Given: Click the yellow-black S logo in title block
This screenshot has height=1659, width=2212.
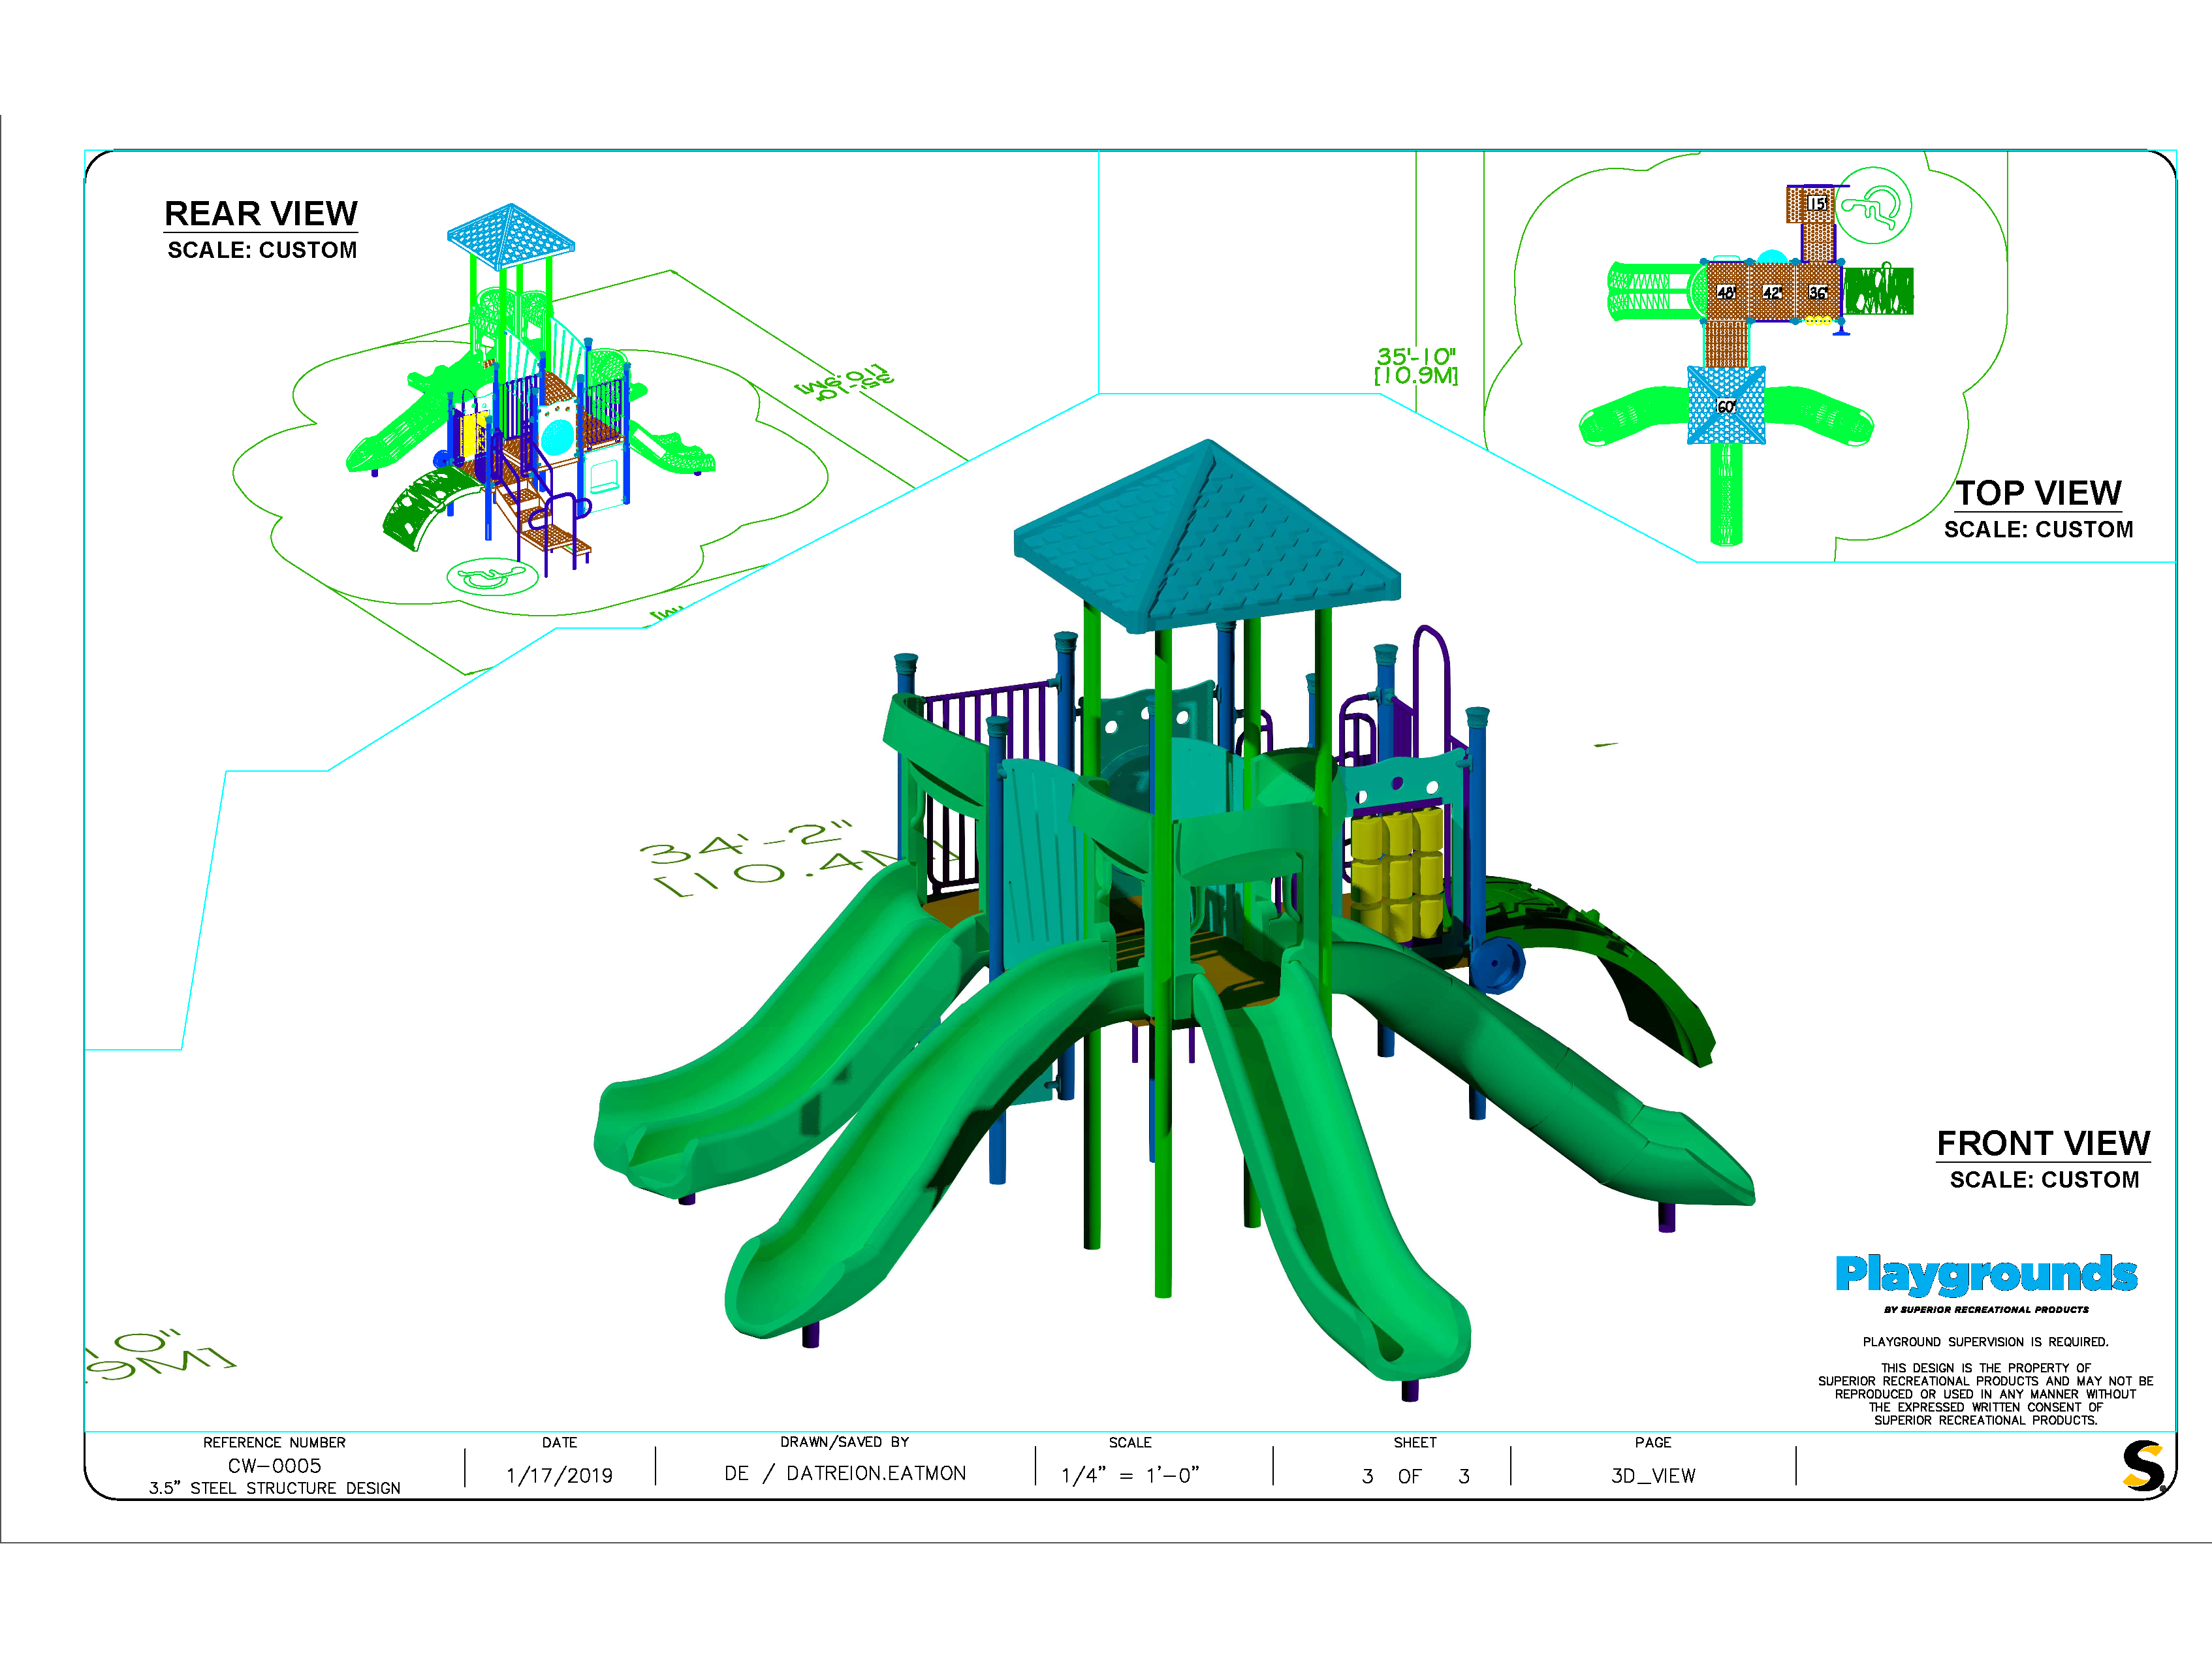Looking at the screenshot, I should click(x=2144, y=1467).
